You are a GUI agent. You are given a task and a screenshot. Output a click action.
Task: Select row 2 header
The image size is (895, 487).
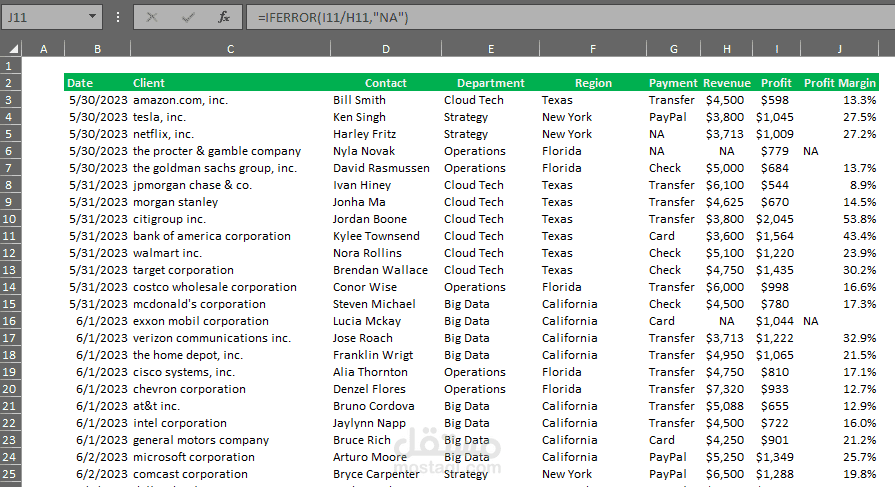[9, 83]
